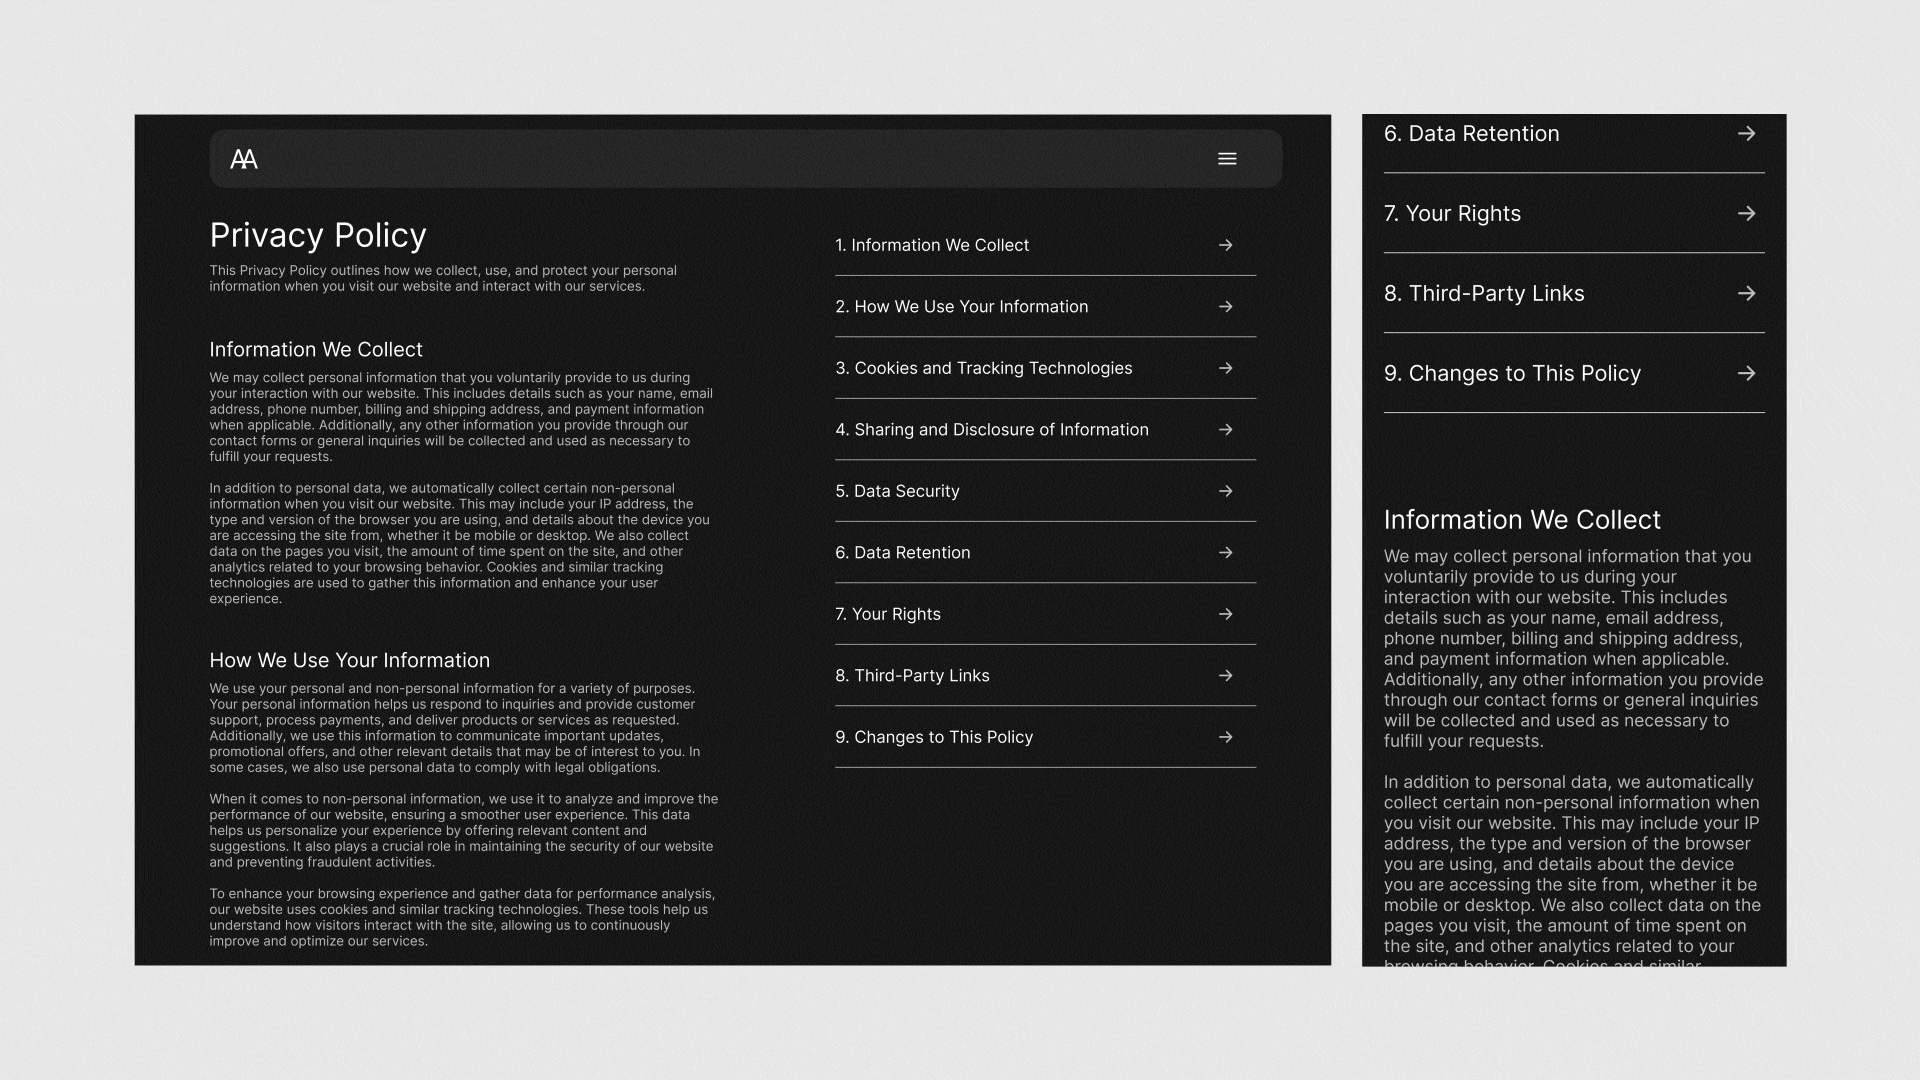The image size is (1920, 1080).
Task: Open the hamburger menu icon
Action: coord(1227,159)
